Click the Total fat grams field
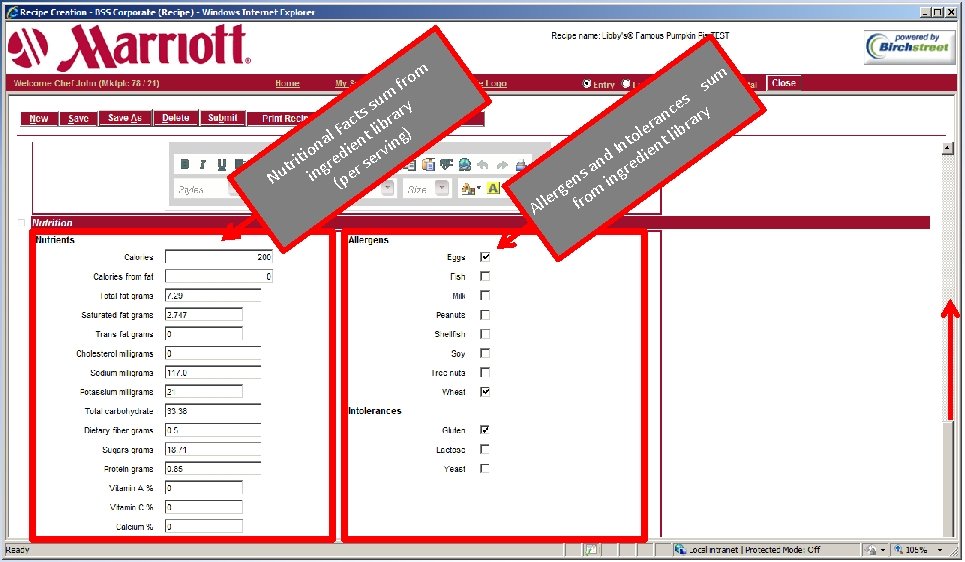 [213, 295]
